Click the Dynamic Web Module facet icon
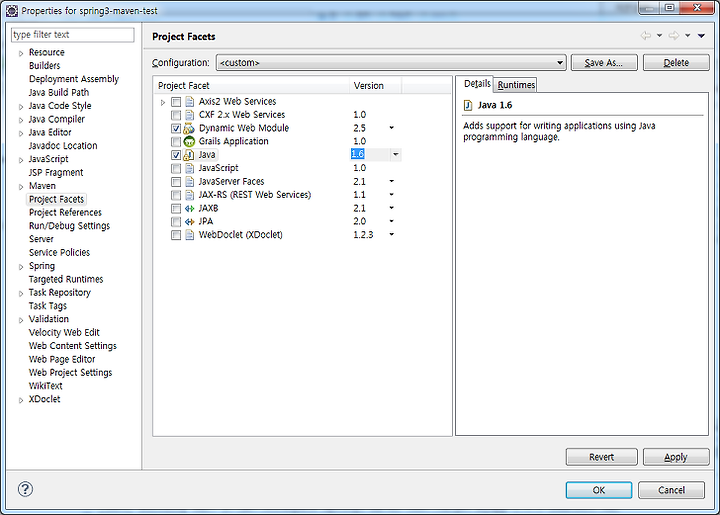 [189, 128]
